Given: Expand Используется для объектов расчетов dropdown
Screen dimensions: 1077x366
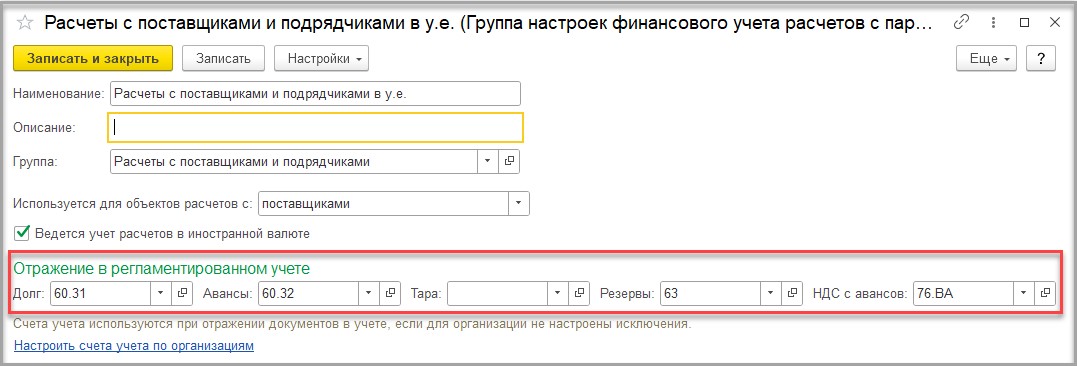Looking at the screenshot, I should [519, 203].
